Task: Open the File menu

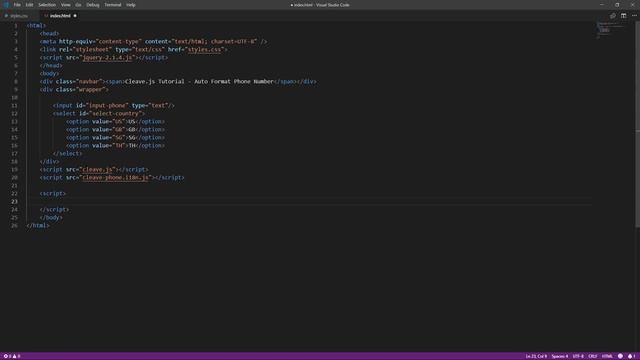Action: click(x=17, y=5)
